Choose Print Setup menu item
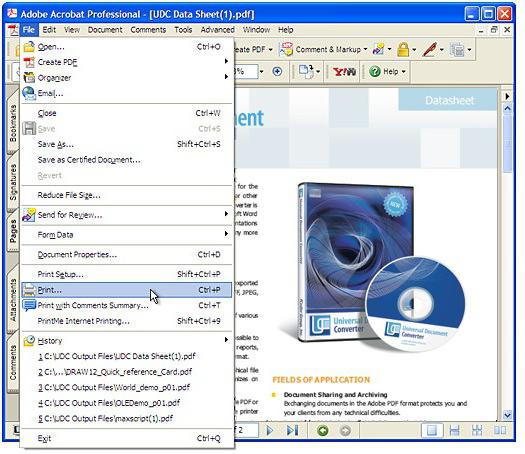 pyautogui.click(x=127, y=274)
